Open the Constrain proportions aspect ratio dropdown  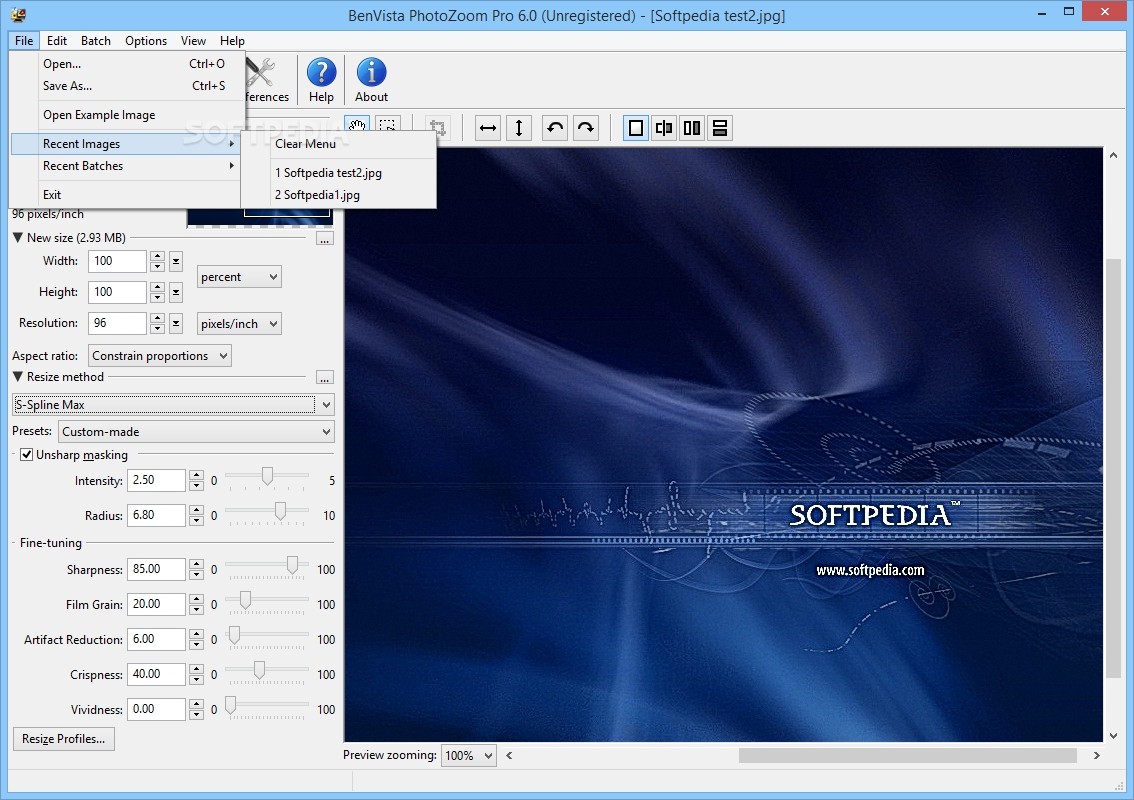click(160, 356)
